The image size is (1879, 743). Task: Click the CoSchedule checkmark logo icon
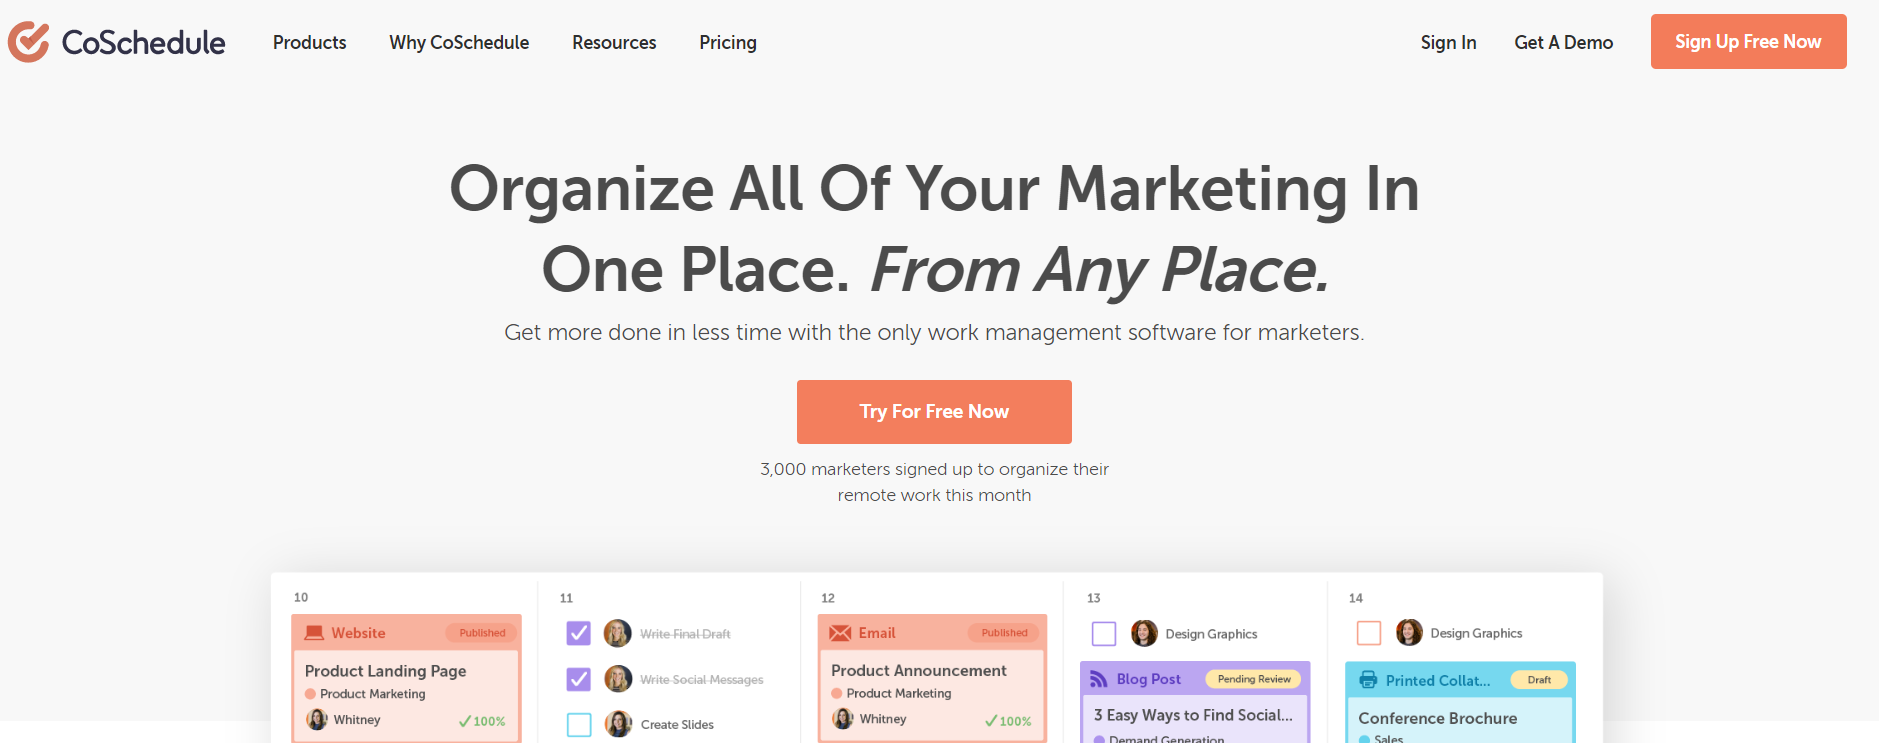coord(28,42)
